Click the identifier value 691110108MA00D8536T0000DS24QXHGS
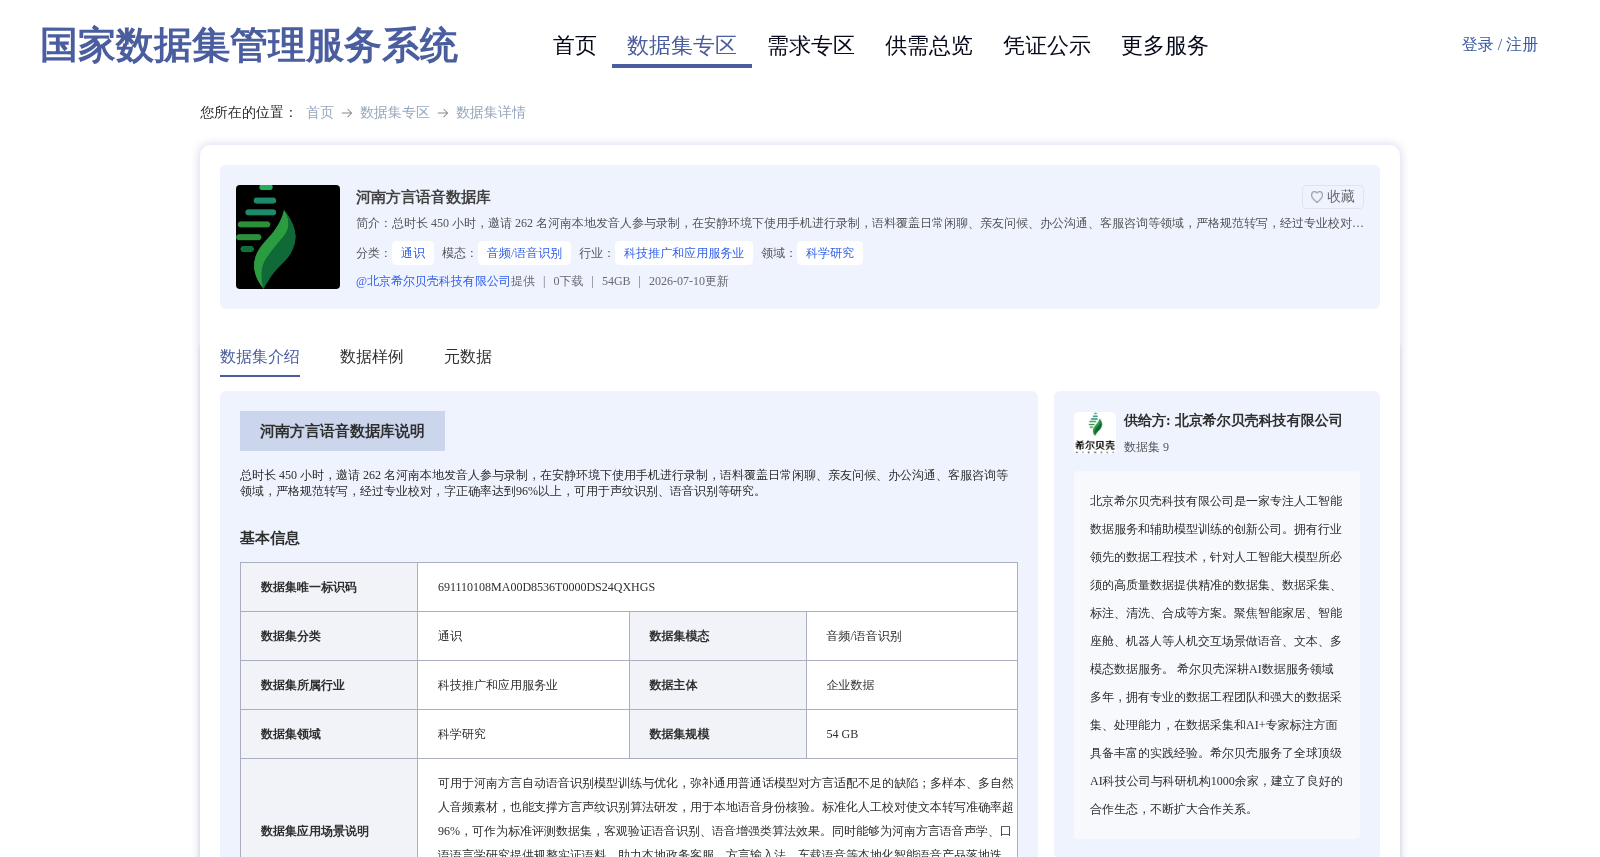1600x857 pixels. [546, 587]
